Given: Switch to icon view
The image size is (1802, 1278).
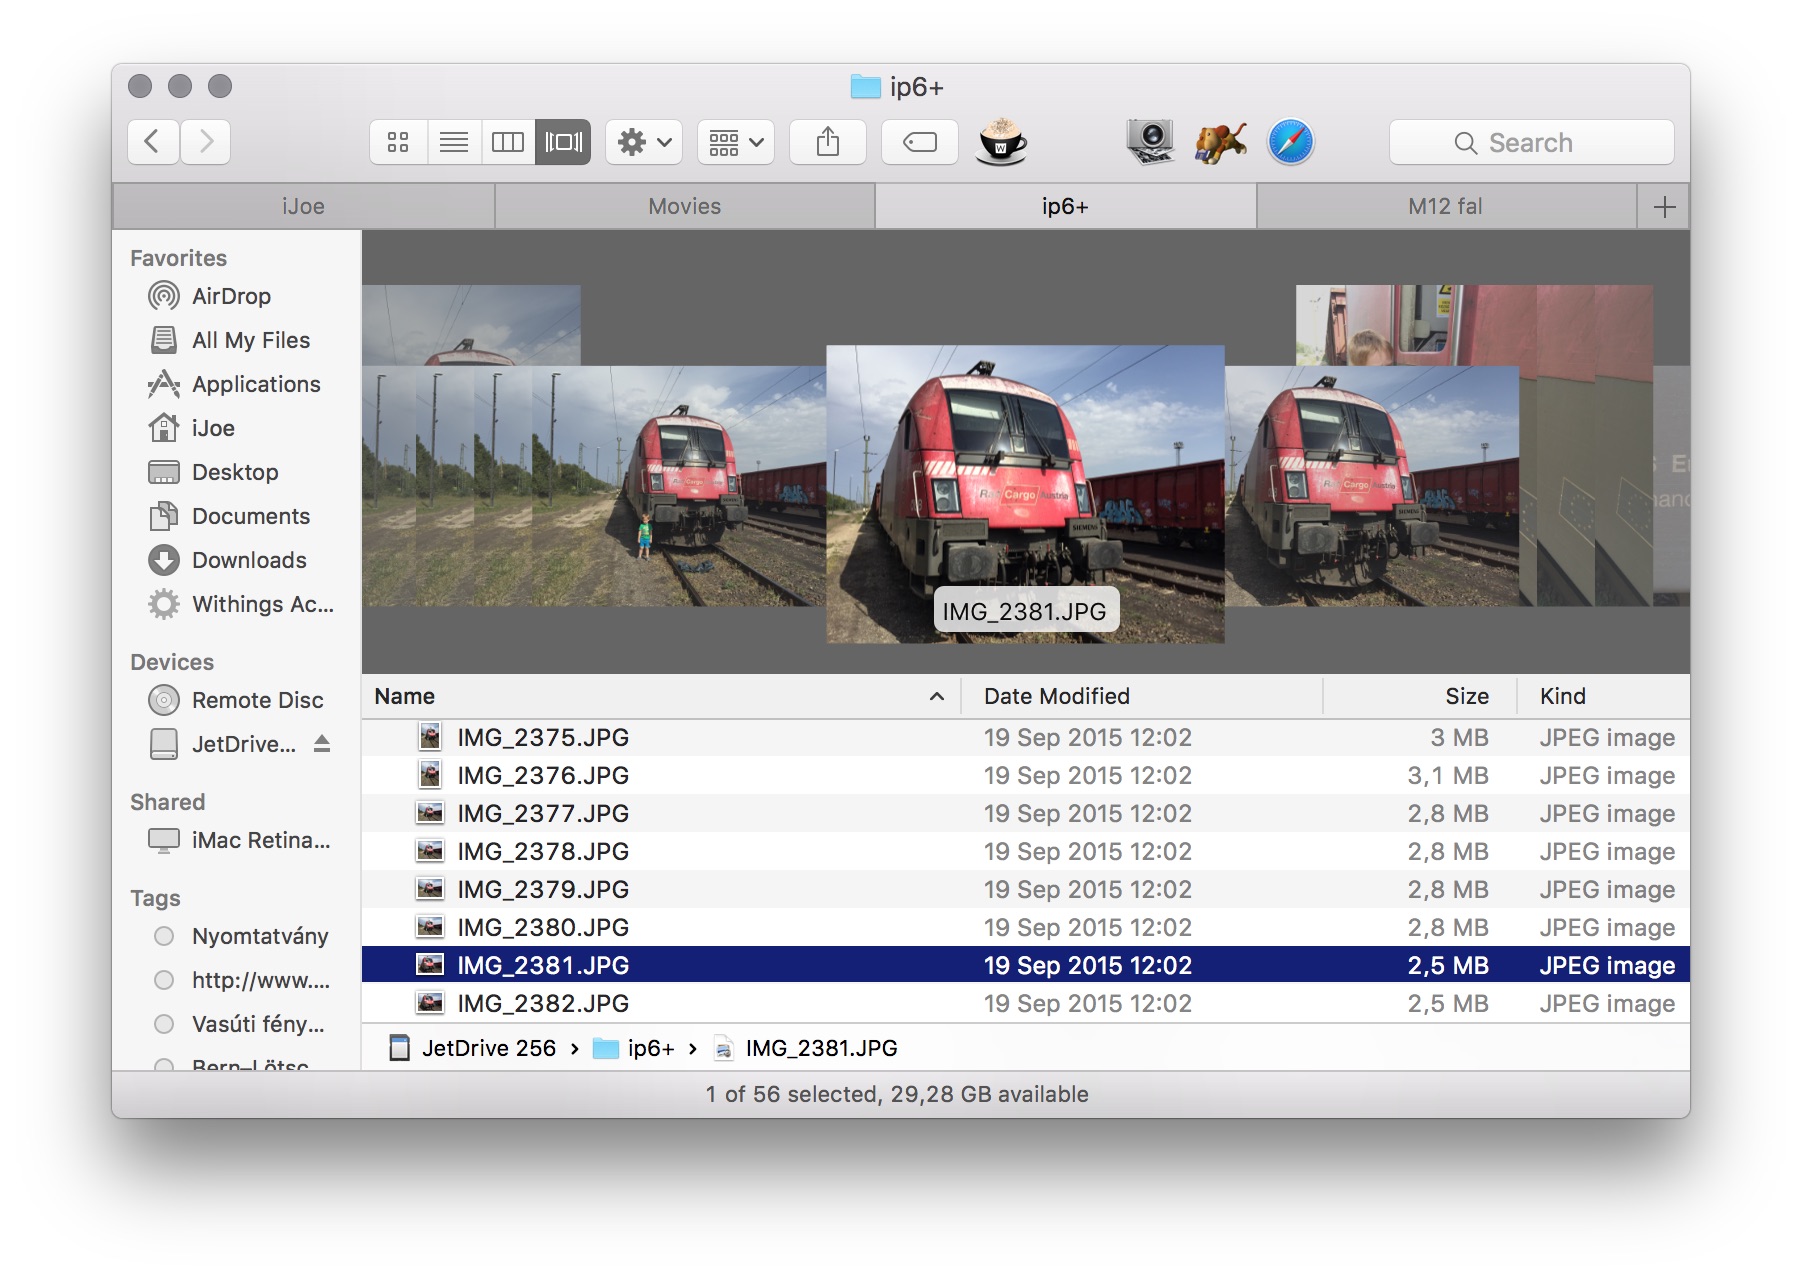Looking at the screenshot, I should 398,142.
